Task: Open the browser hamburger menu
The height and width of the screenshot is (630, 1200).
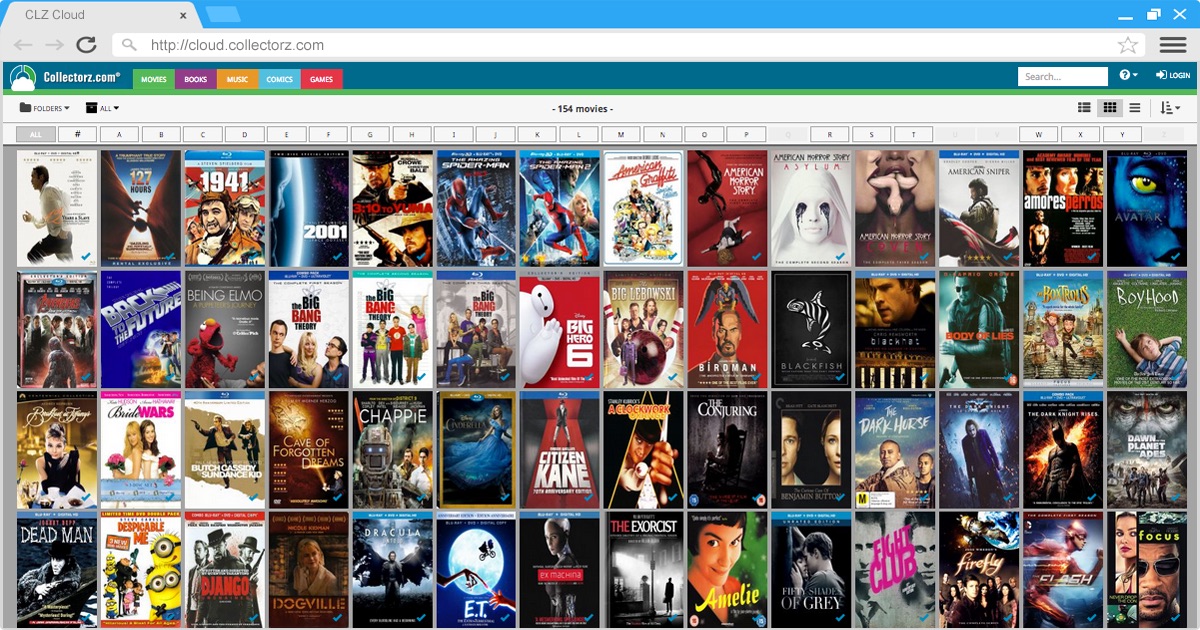Action: click(x=1173, y=45)
